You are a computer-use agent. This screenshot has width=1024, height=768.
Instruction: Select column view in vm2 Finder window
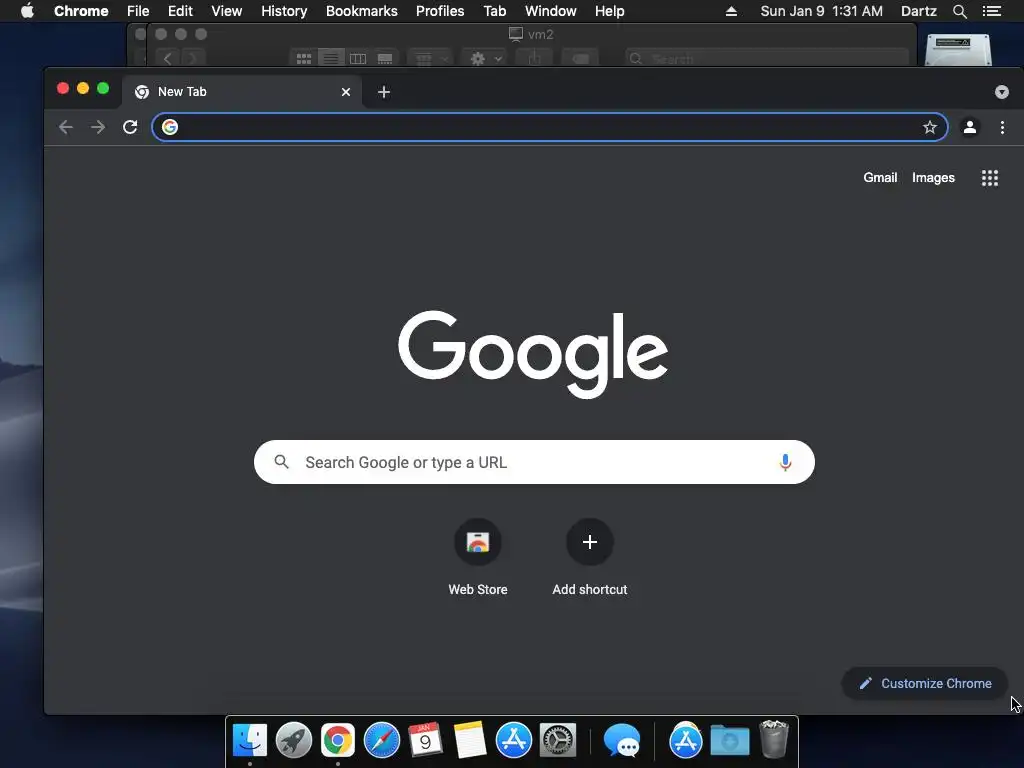(x=358, y=59)
